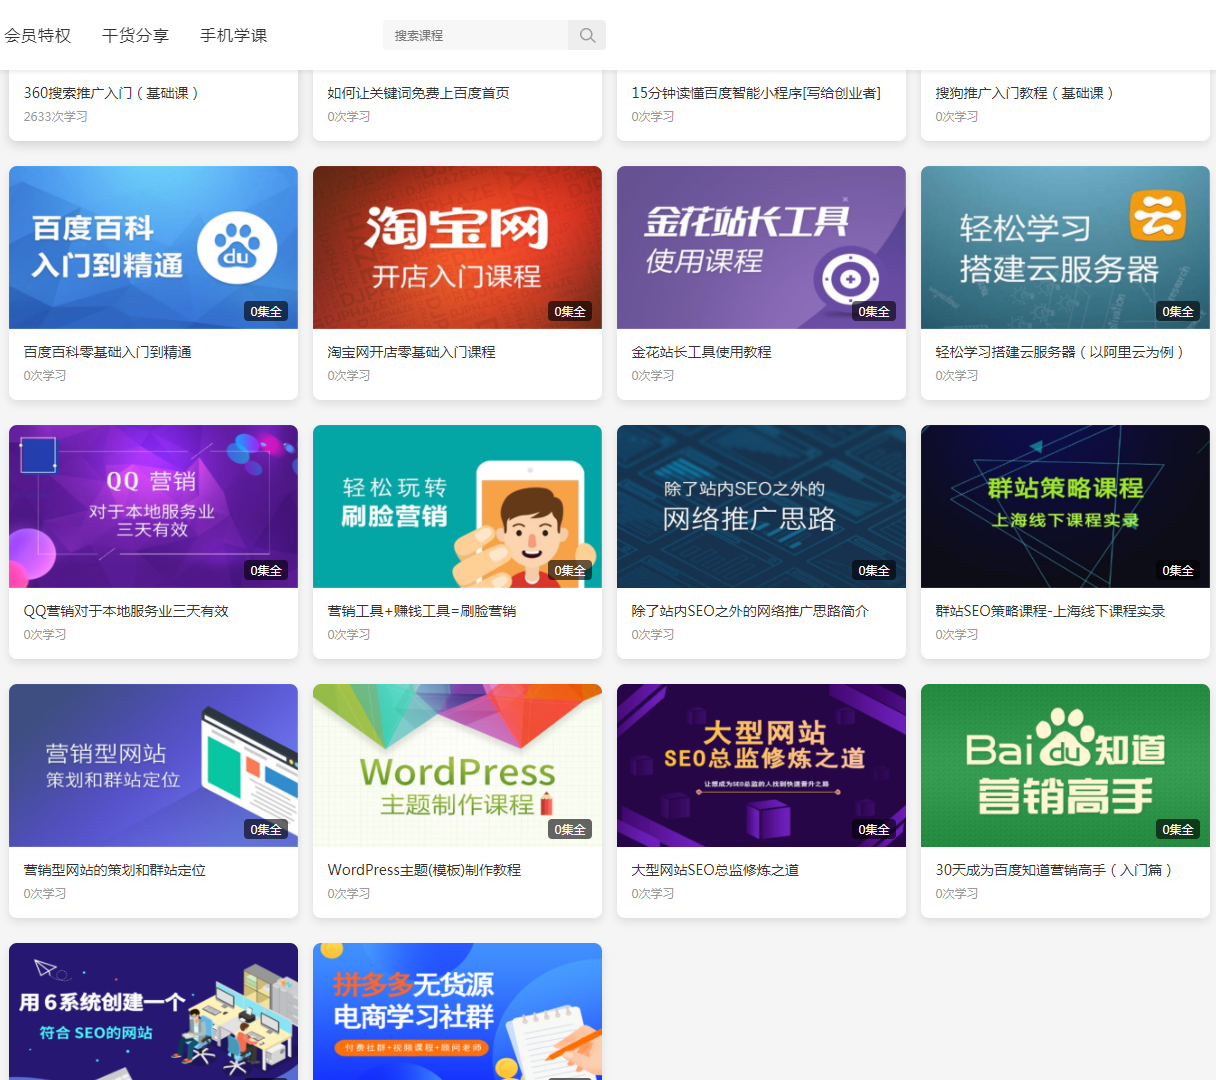This screenshot has width=1216, height=1080.
Task: Click title 大型网站SEO总监修炼之道
Action: pos(715,870)
